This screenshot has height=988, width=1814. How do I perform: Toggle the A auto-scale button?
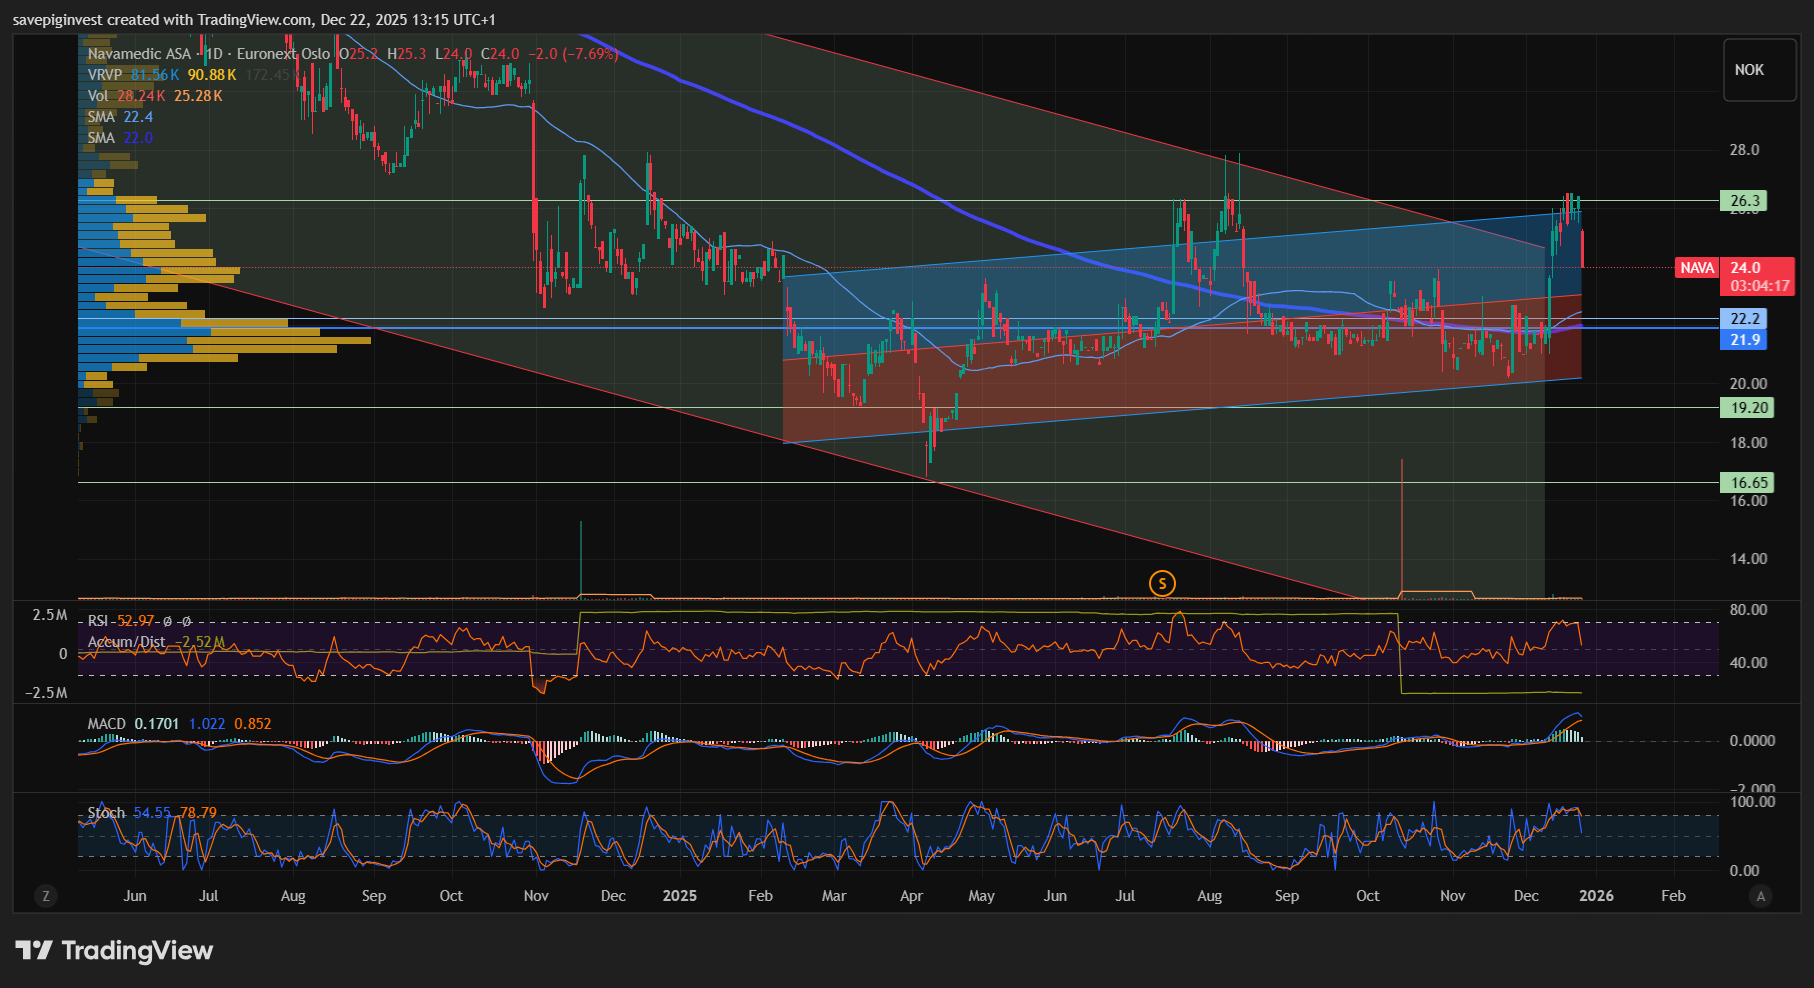[1760, 896]
